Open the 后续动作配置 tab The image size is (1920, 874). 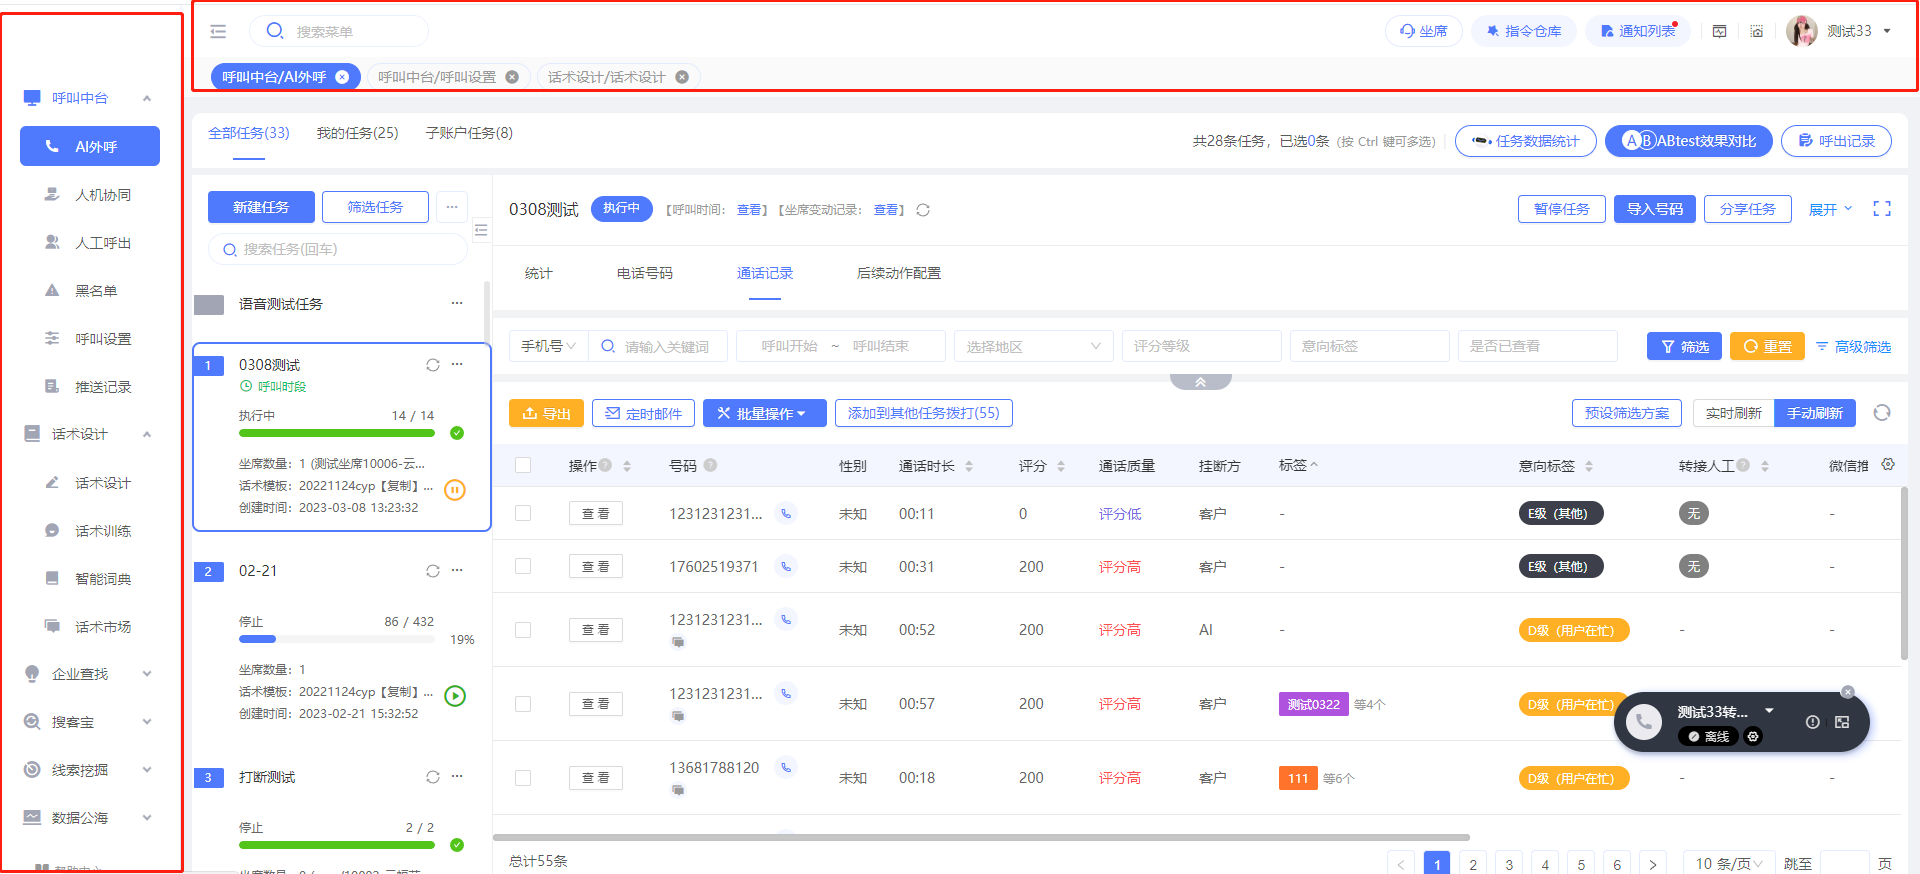coord(899,273)
